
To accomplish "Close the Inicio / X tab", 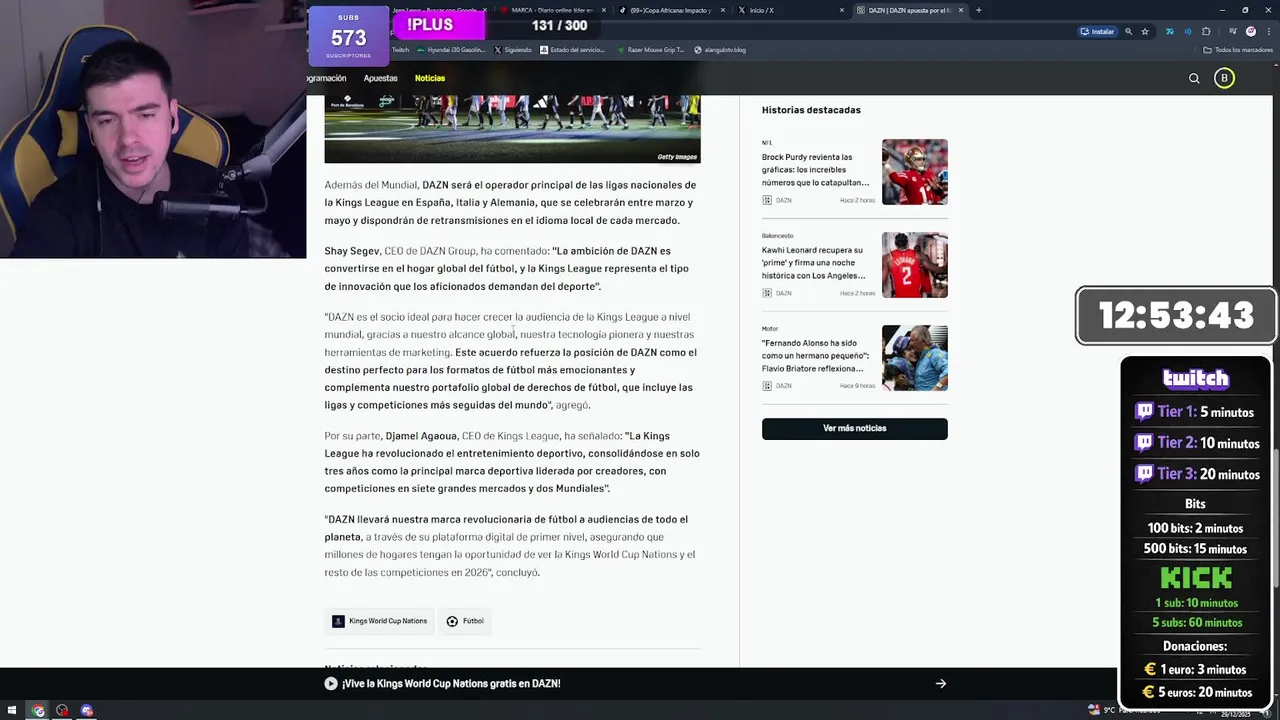I will (842, 10).
